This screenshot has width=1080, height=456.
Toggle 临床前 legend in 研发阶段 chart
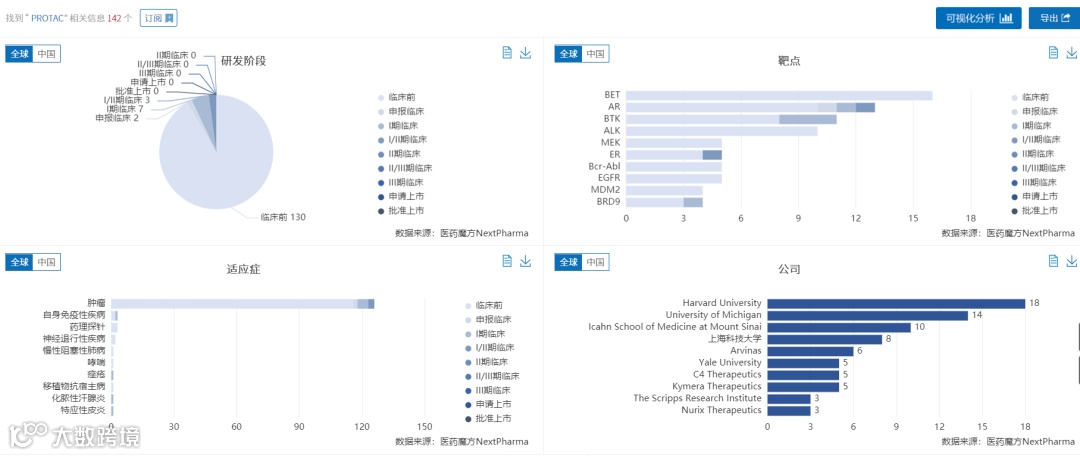(397, 97)
